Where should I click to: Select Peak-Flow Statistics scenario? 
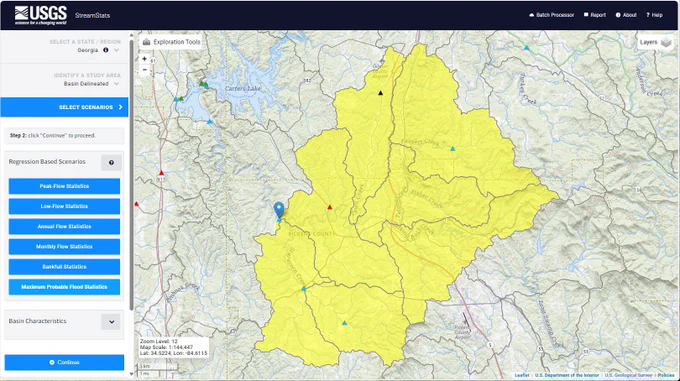coord(64,186)
